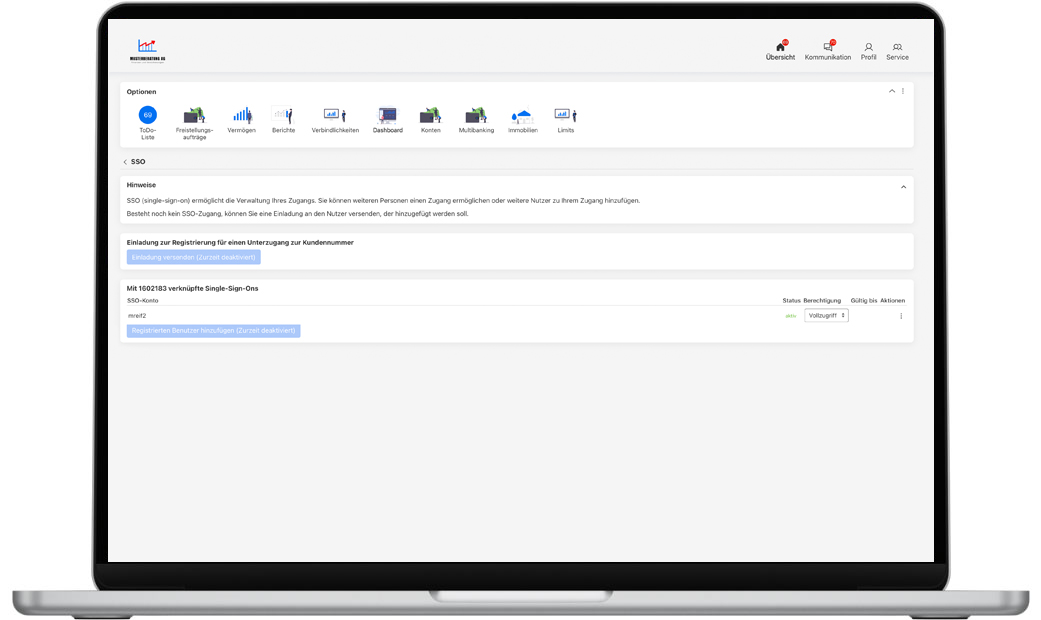
Task: Go to Übersicht home in header
Action: tap(780, 50)
